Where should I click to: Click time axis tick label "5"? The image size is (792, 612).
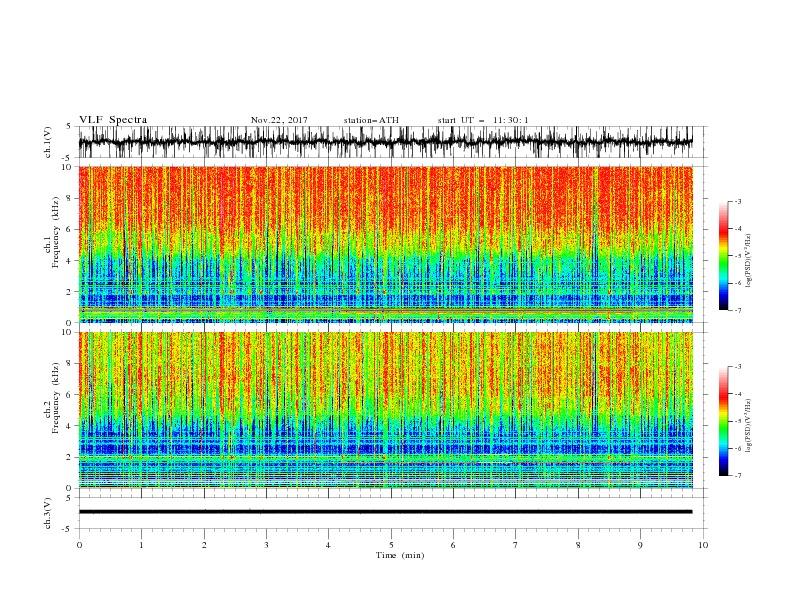point(391,545)
